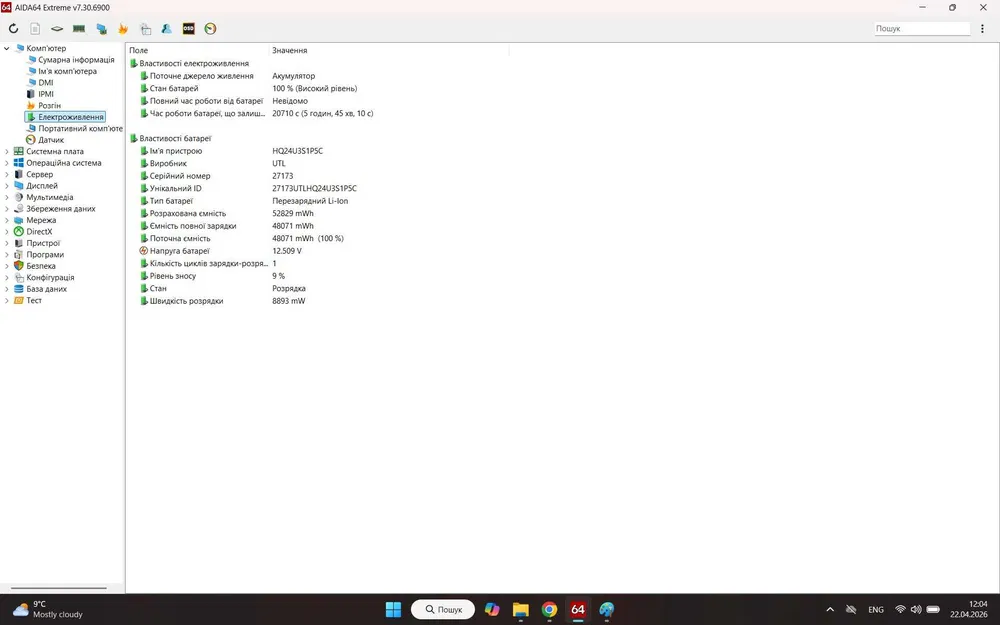Viewport: 1000px width, 625px height.
Task: Open the sensor gauge toolbar icon
Action: pyautogui.click(x=210, y=29)
